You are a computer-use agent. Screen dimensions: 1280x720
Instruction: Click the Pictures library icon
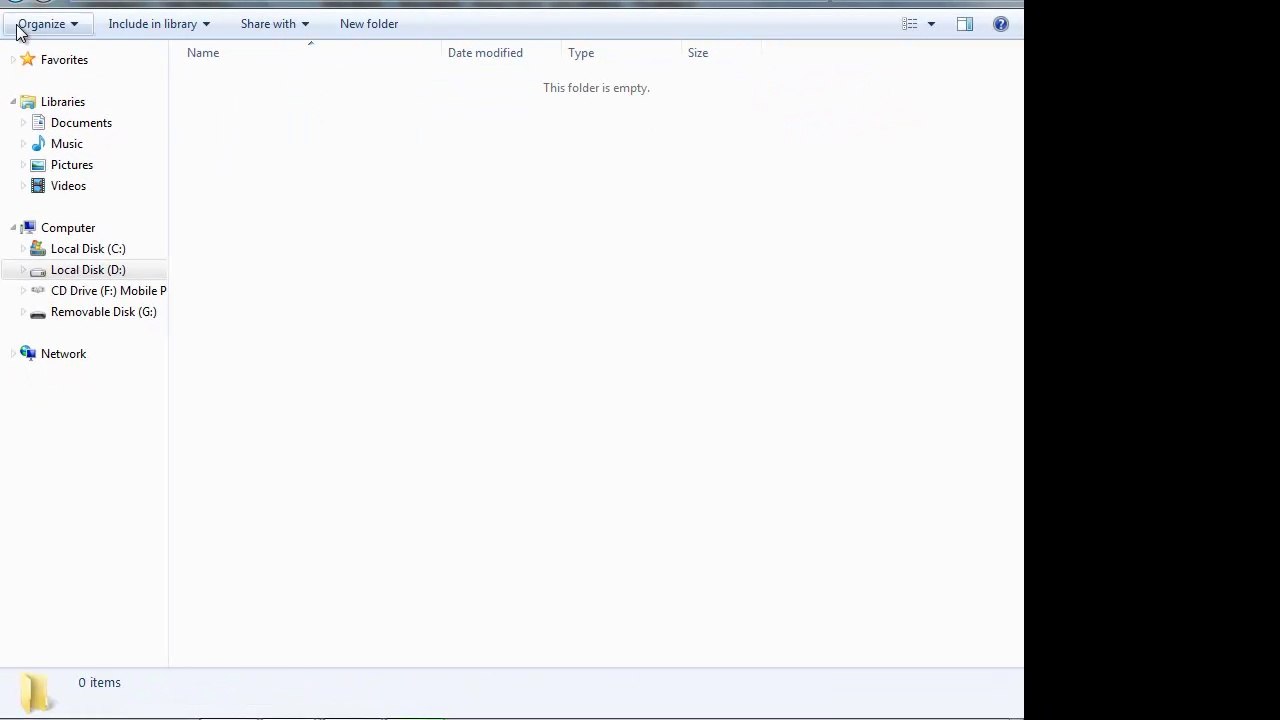(38, 165)
